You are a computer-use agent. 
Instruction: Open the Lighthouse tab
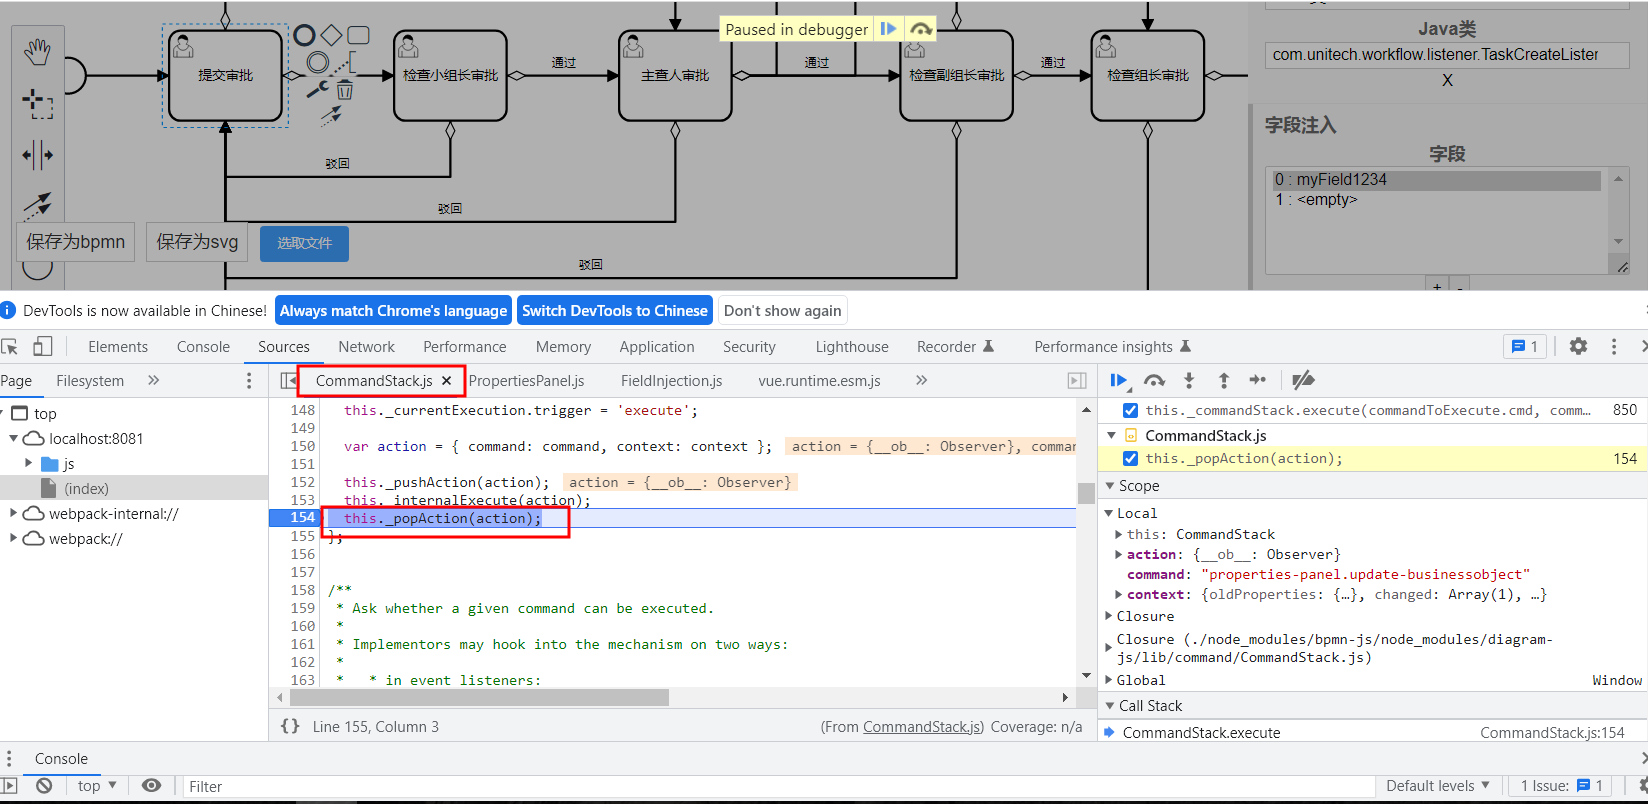(851, 346)
